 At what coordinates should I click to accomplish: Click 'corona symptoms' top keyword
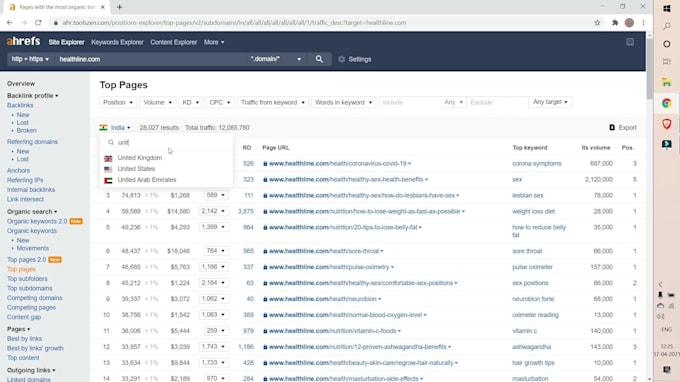(x=536, y=163)
